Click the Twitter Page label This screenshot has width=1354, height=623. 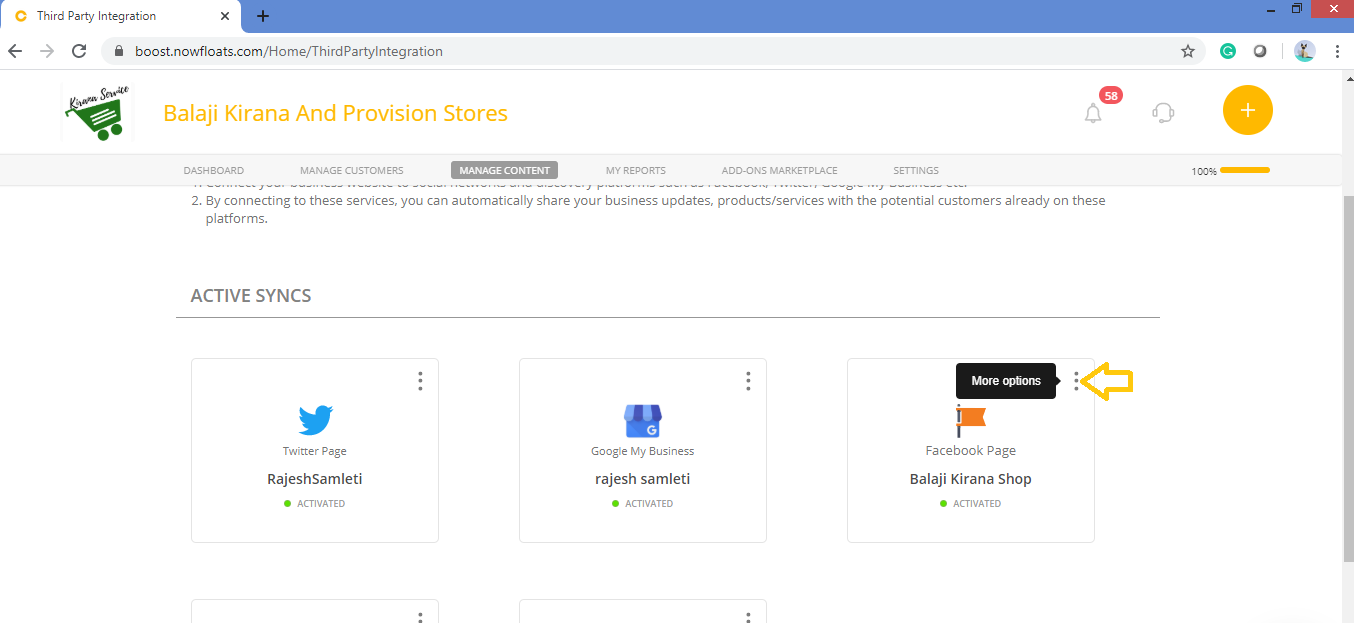pyautogui.click(x=315, y=451)
